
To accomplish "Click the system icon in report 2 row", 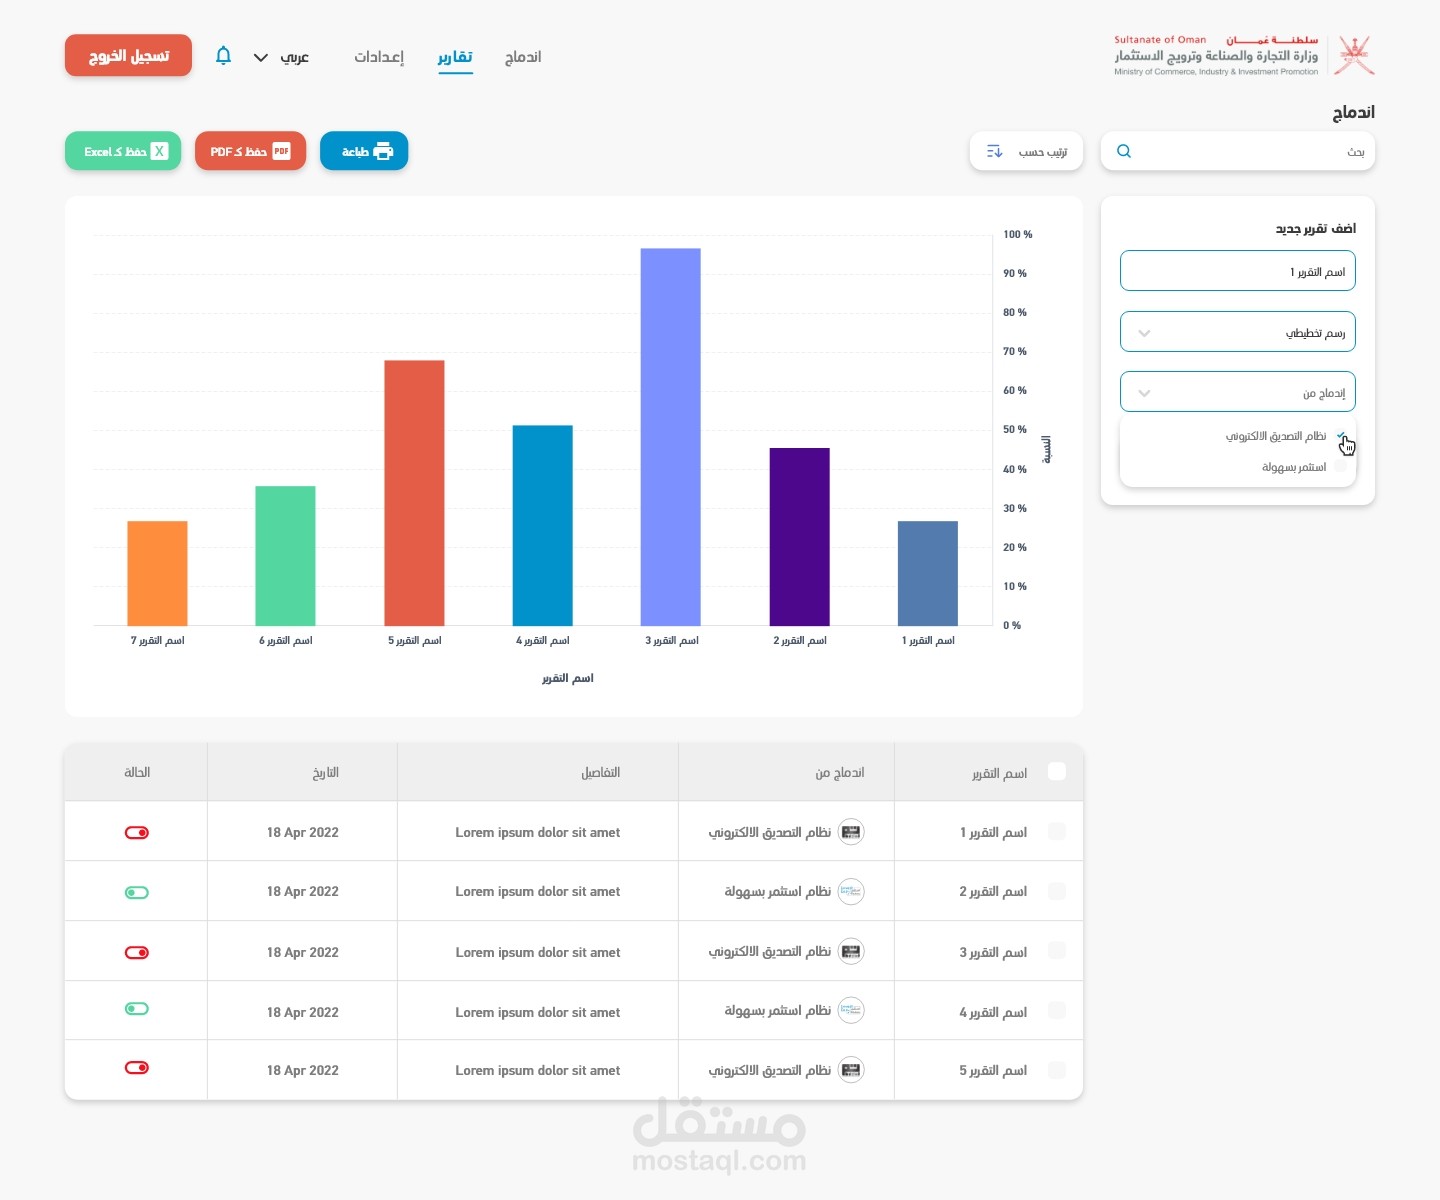I will [x=851, y=891].
